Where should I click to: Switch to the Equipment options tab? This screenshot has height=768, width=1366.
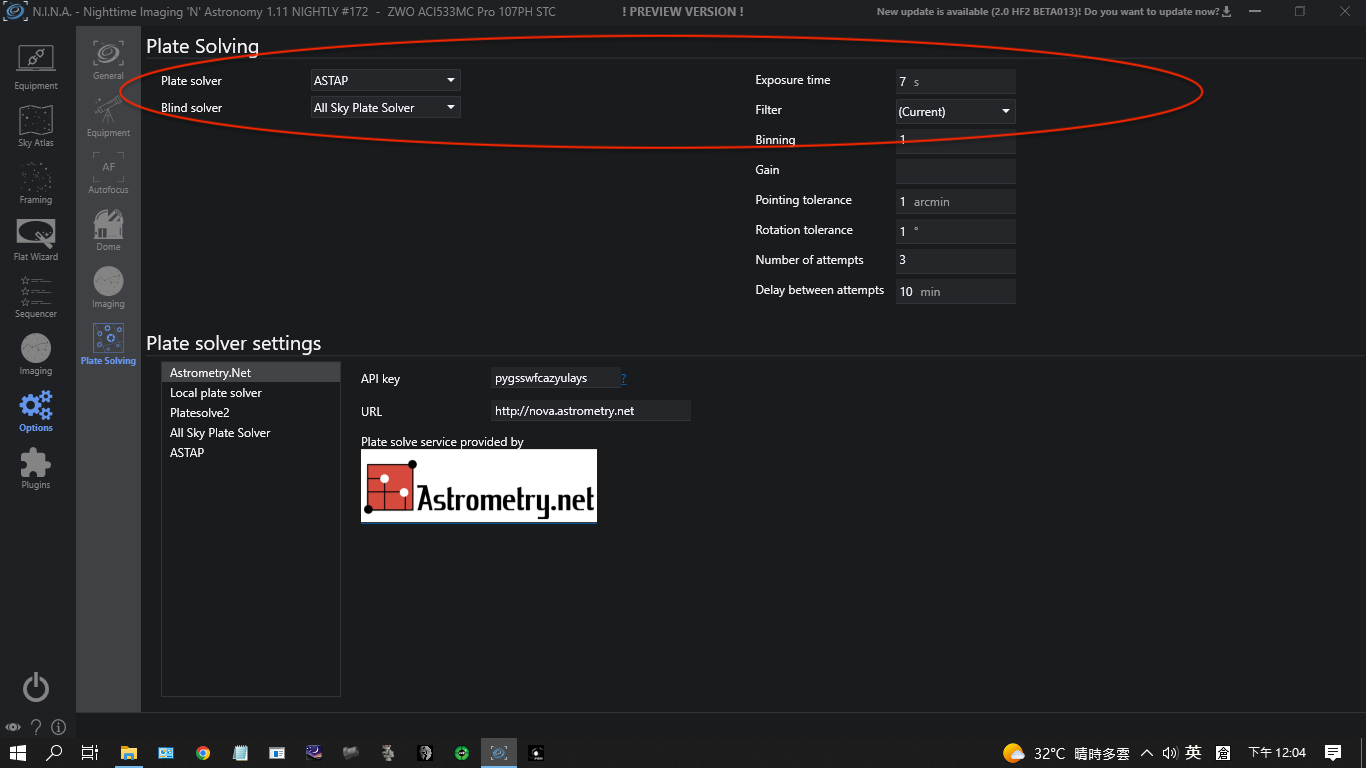(x=108, y=116)
